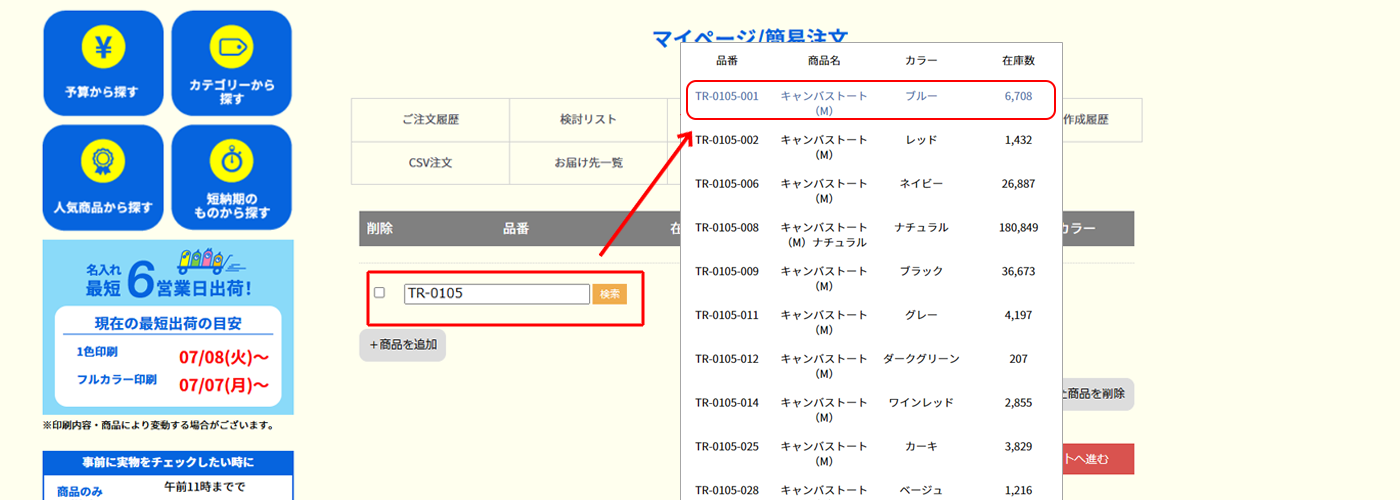This screenshot has width=1400, height=500.
Task: Open the 短納期のものから探す stopwatch icon tile
Action: click(x=231, y=178)
